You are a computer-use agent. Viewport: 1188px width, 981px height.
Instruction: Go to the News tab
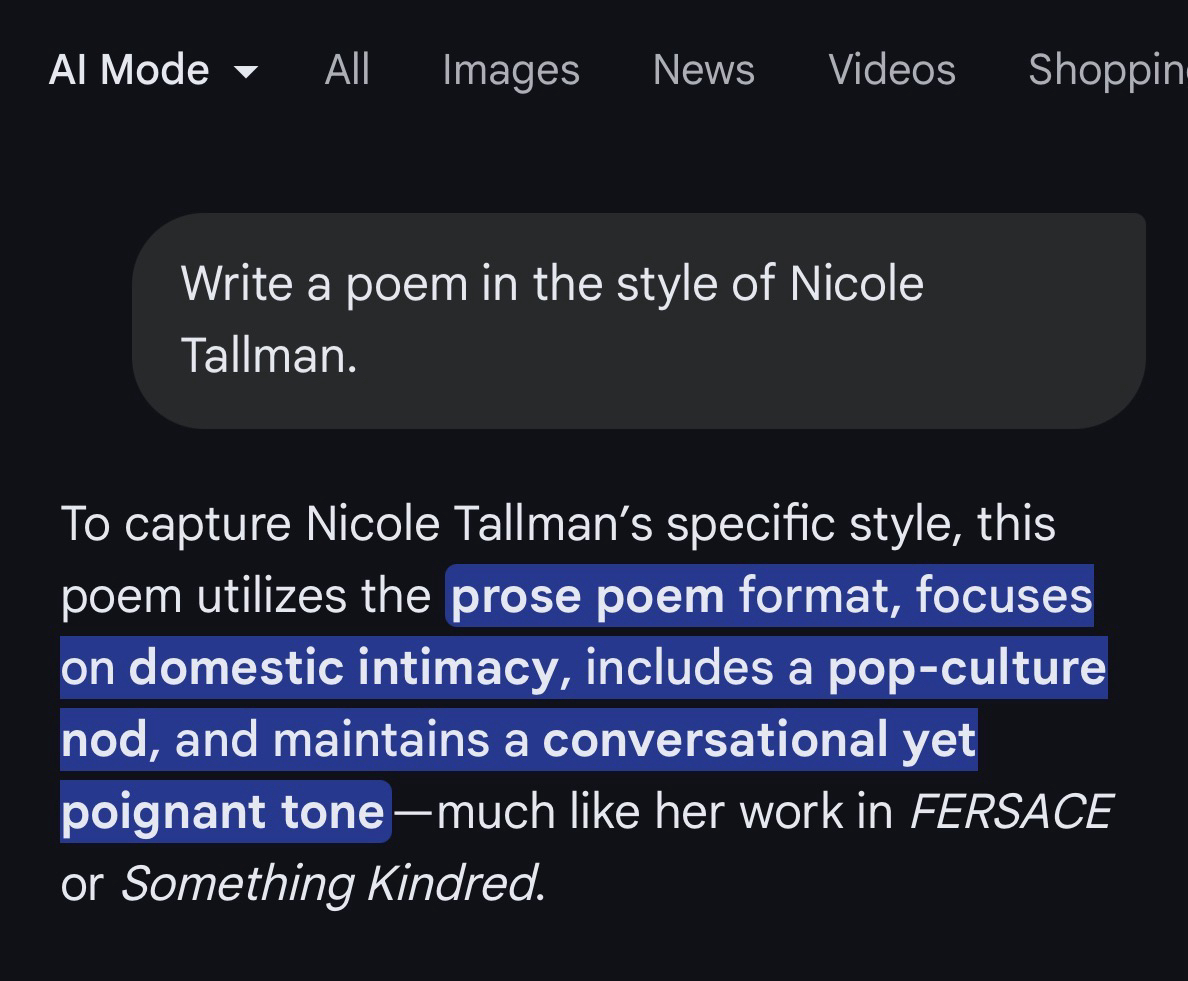[703, 70]
